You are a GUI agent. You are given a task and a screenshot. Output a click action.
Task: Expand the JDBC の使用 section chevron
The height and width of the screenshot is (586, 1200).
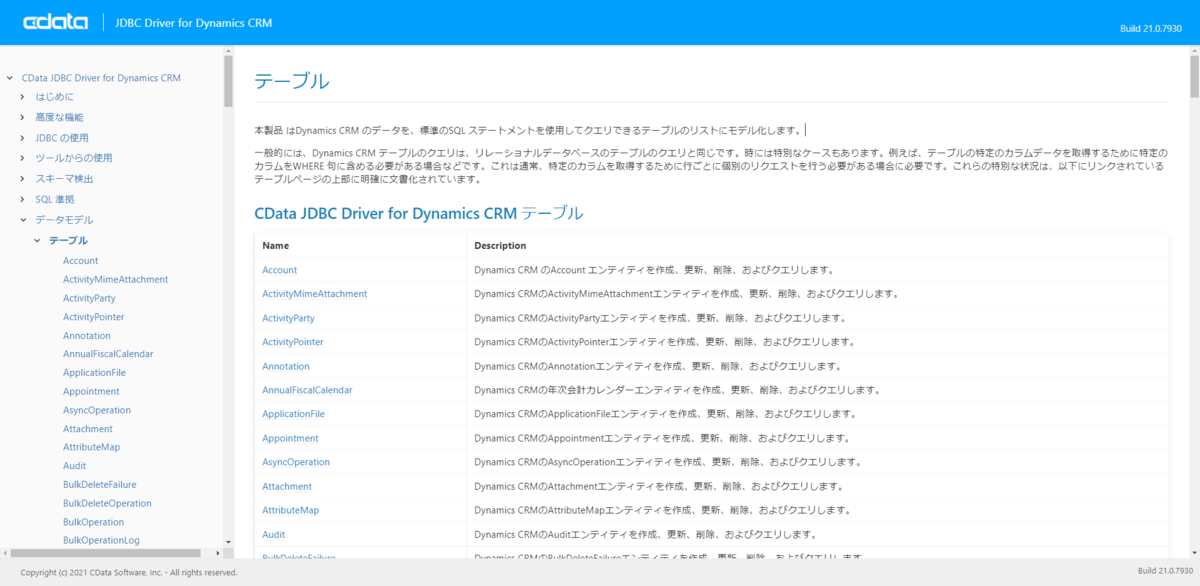coord(23,138)
